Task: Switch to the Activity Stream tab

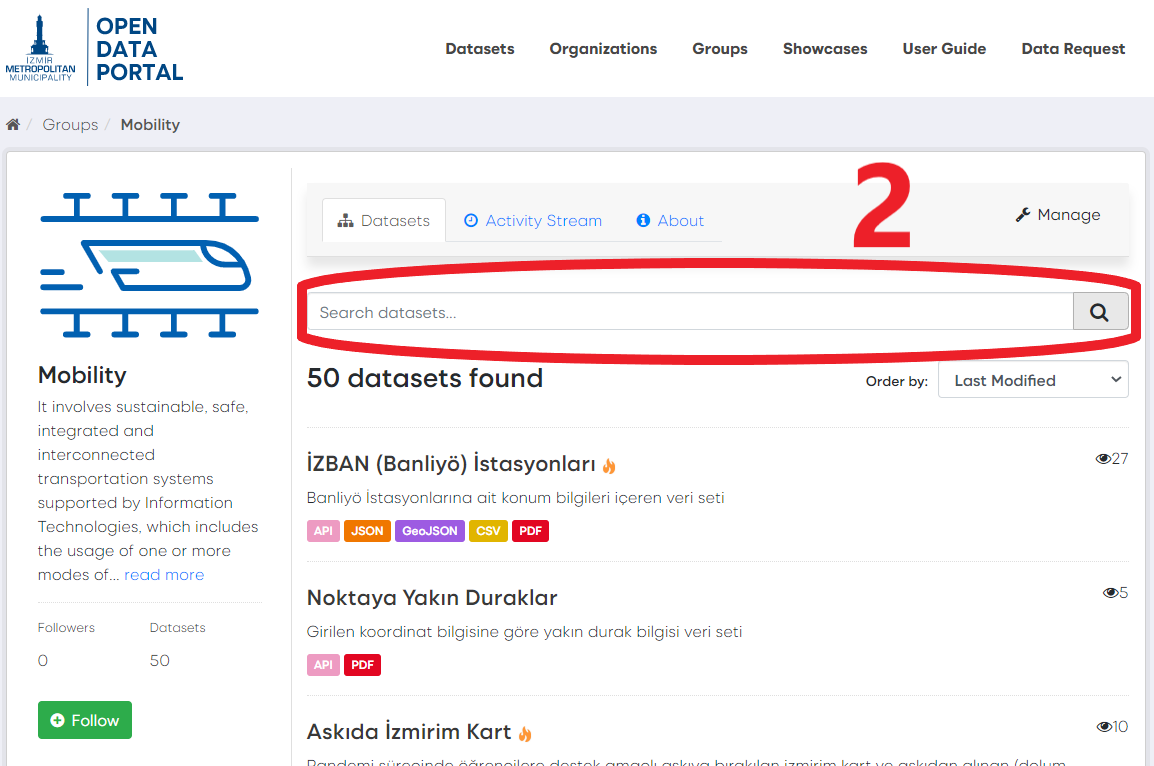Action: pyautogui.click(x=533, y=221)
